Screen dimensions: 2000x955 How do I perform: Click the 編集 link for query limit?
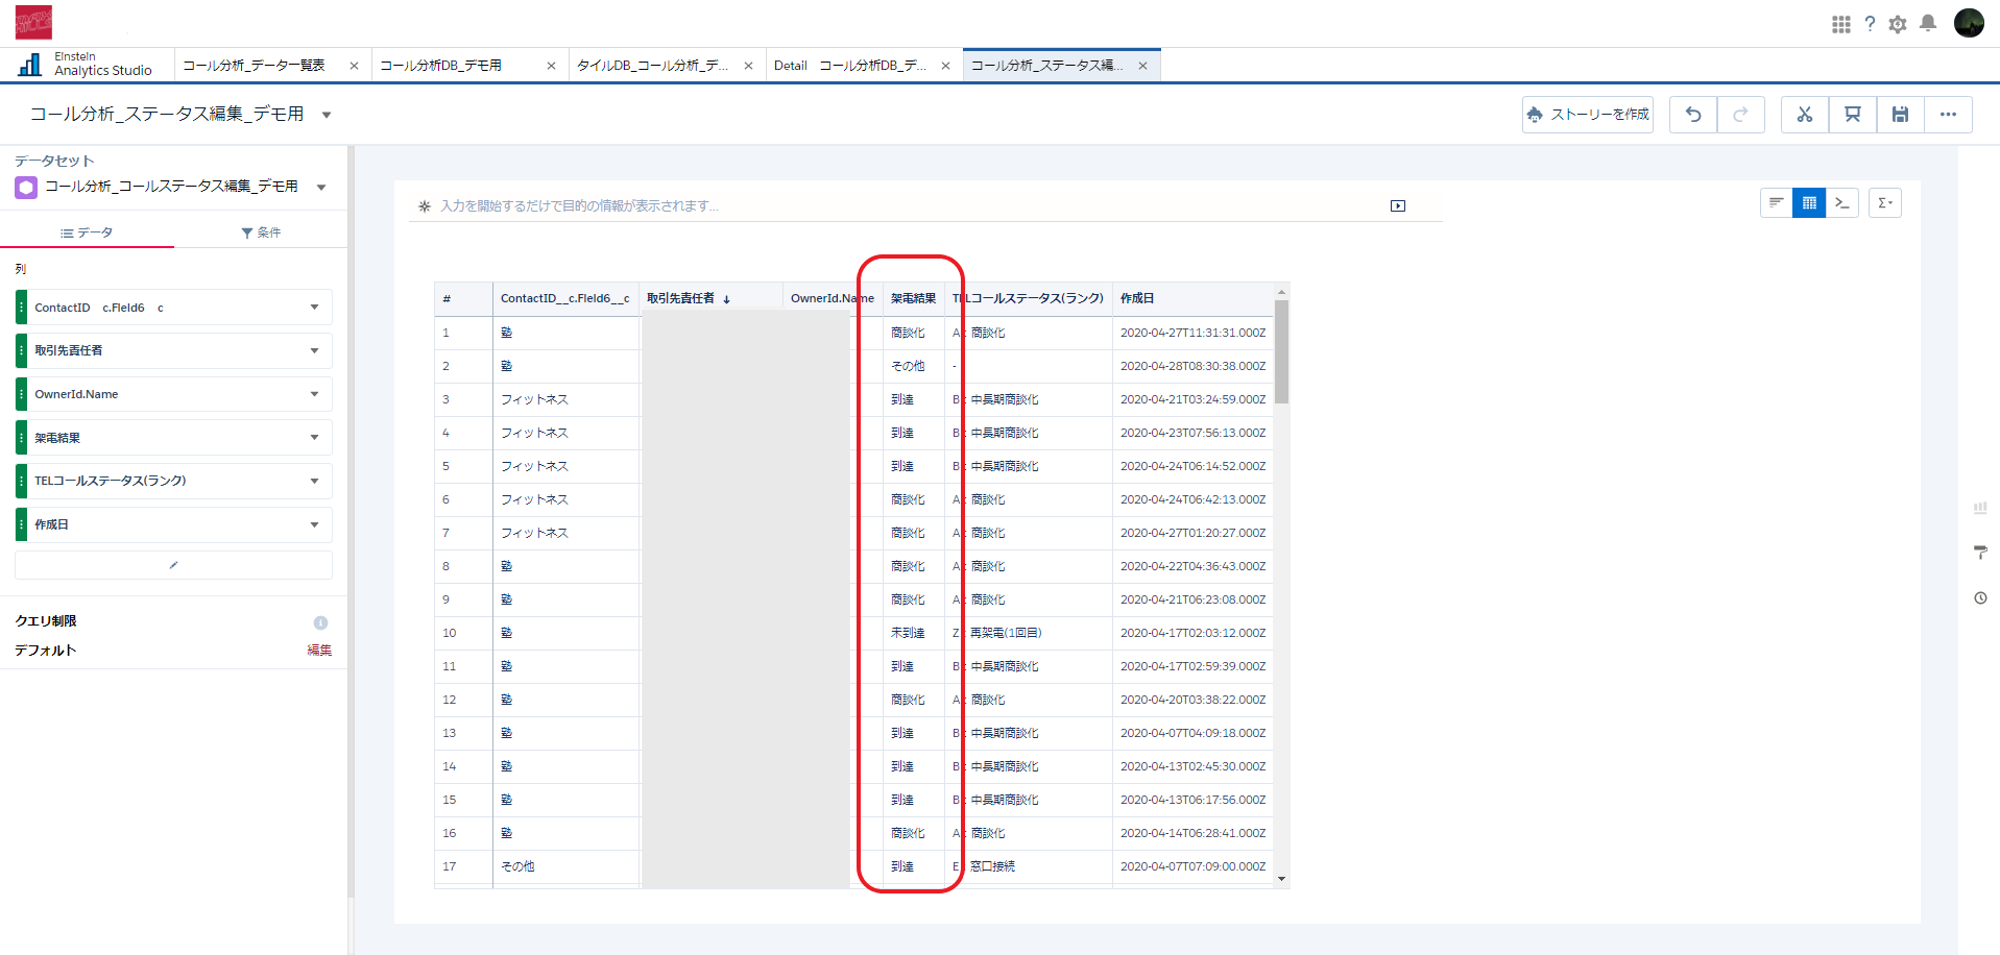tap(319, 650)
